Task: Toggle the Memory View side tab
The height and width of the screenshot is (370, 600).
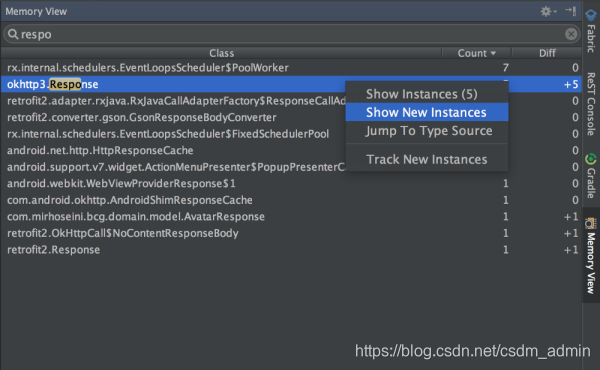Action: [591, 255]
